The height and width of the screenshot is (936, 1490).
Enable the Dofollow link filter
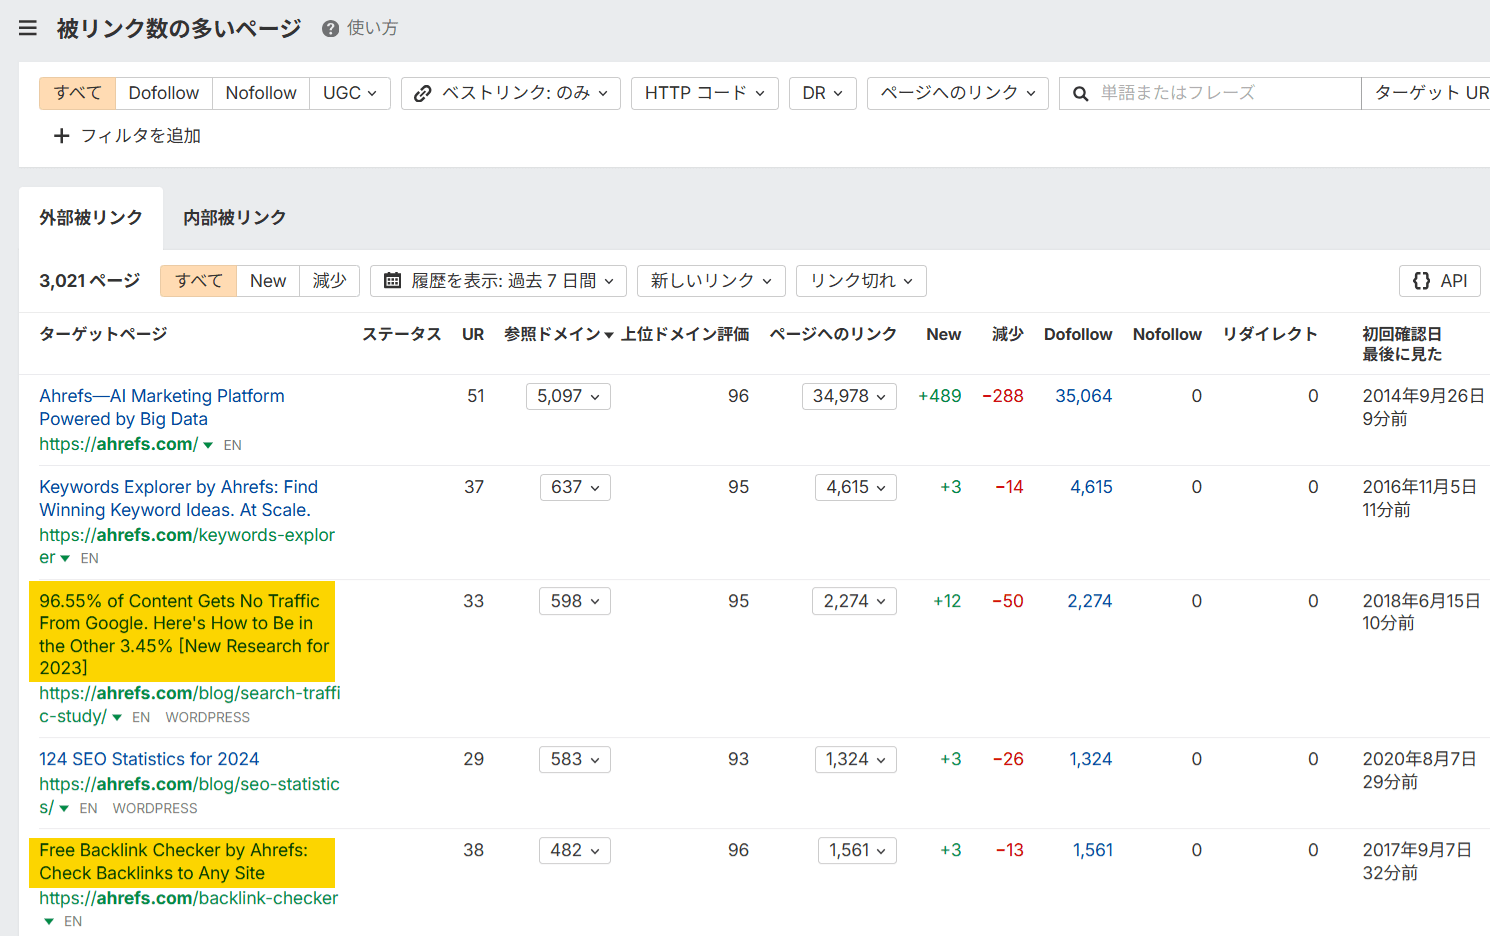[x=163, y=92]
